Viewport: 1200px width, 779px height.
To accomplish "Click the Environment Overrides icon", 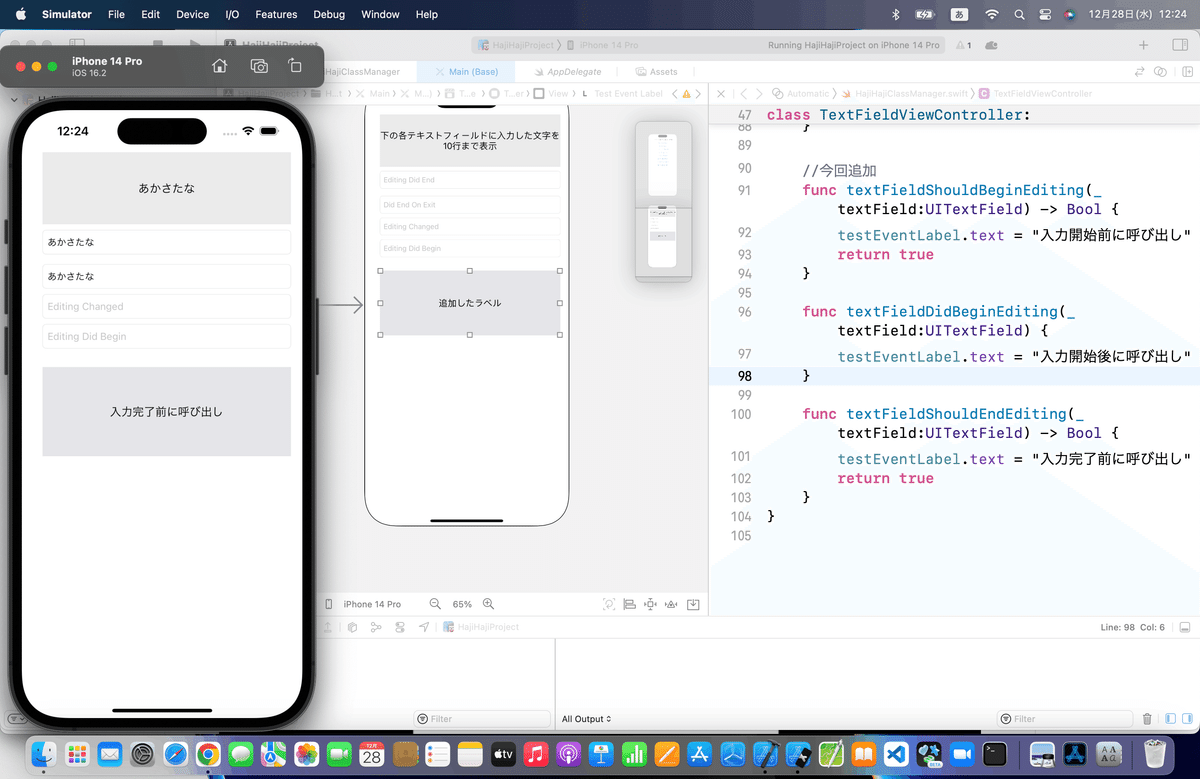I will click(400, 627).
